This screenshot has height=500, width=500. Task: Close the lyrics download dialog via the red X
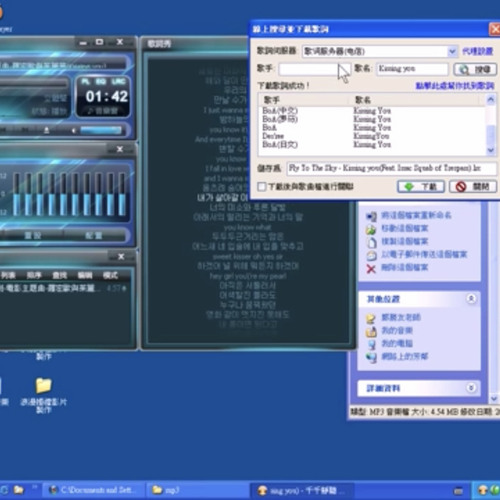(495, 29)
